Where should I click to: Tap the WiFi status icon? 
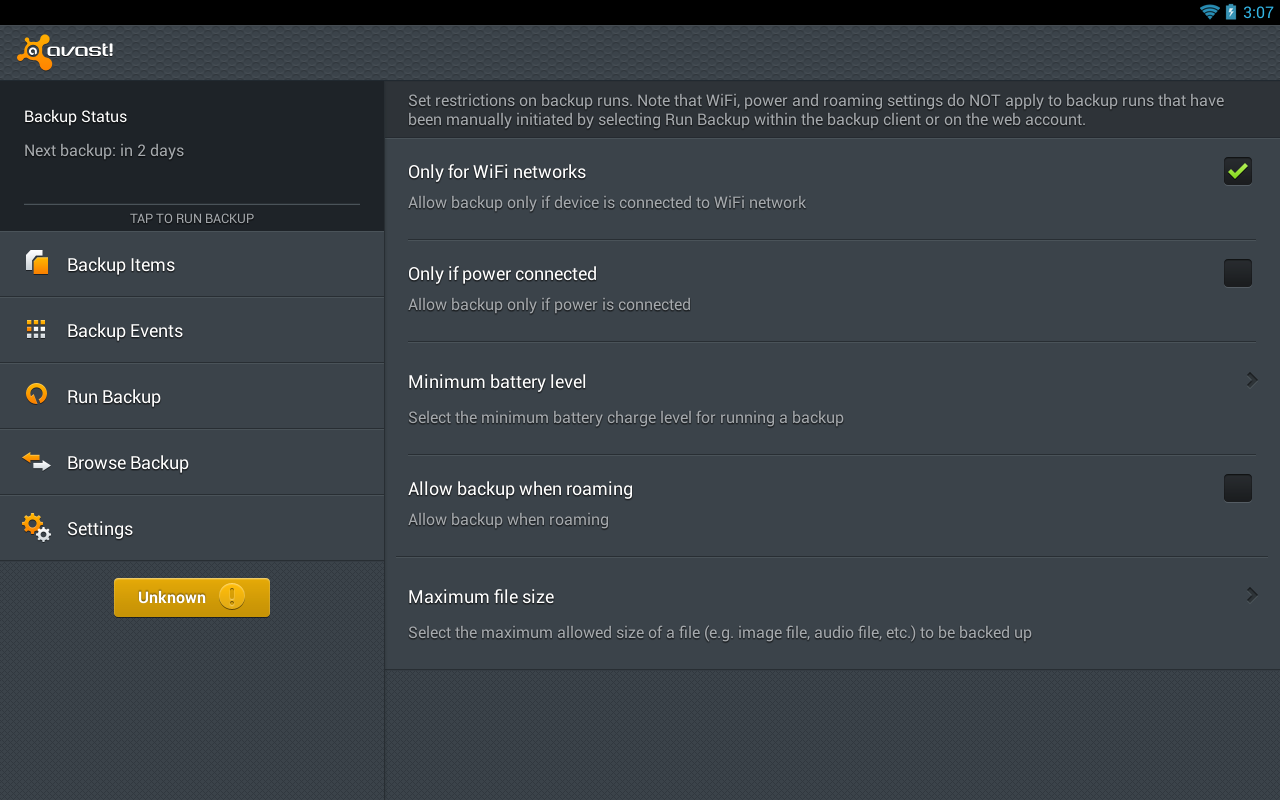[1210, 12]
